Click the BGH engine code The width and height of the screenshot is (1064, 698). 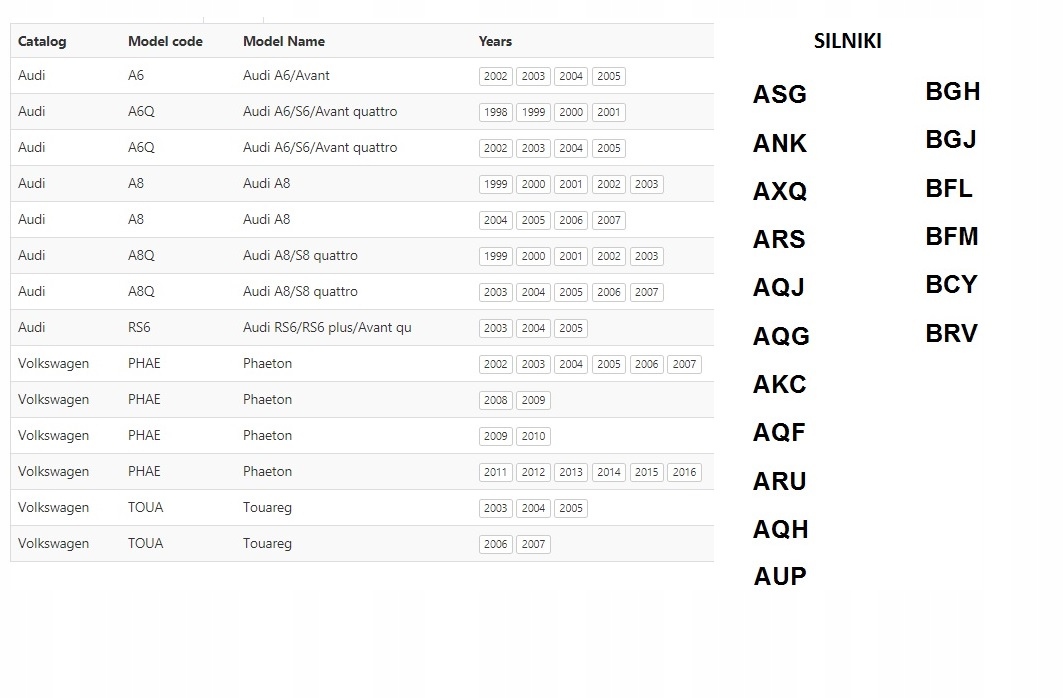(952, 92)
